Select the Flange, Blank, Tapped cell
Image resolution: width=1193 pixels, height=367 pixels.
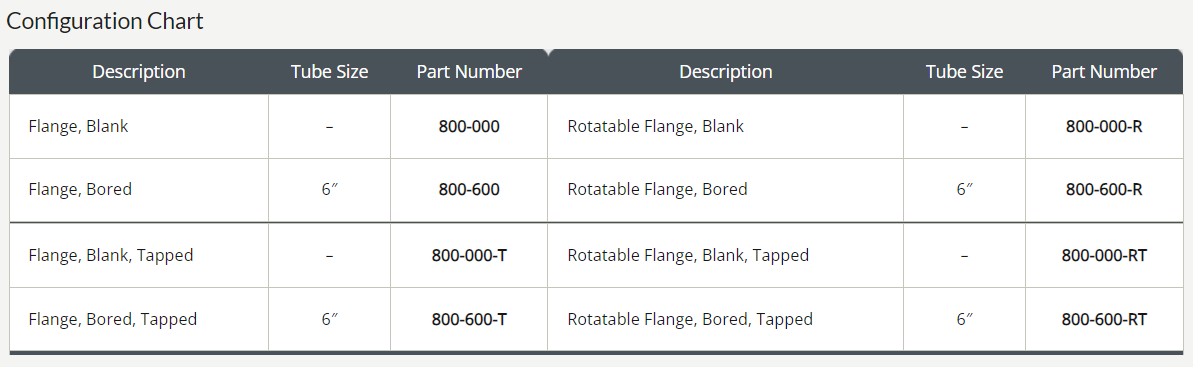[x=139, y=255]
